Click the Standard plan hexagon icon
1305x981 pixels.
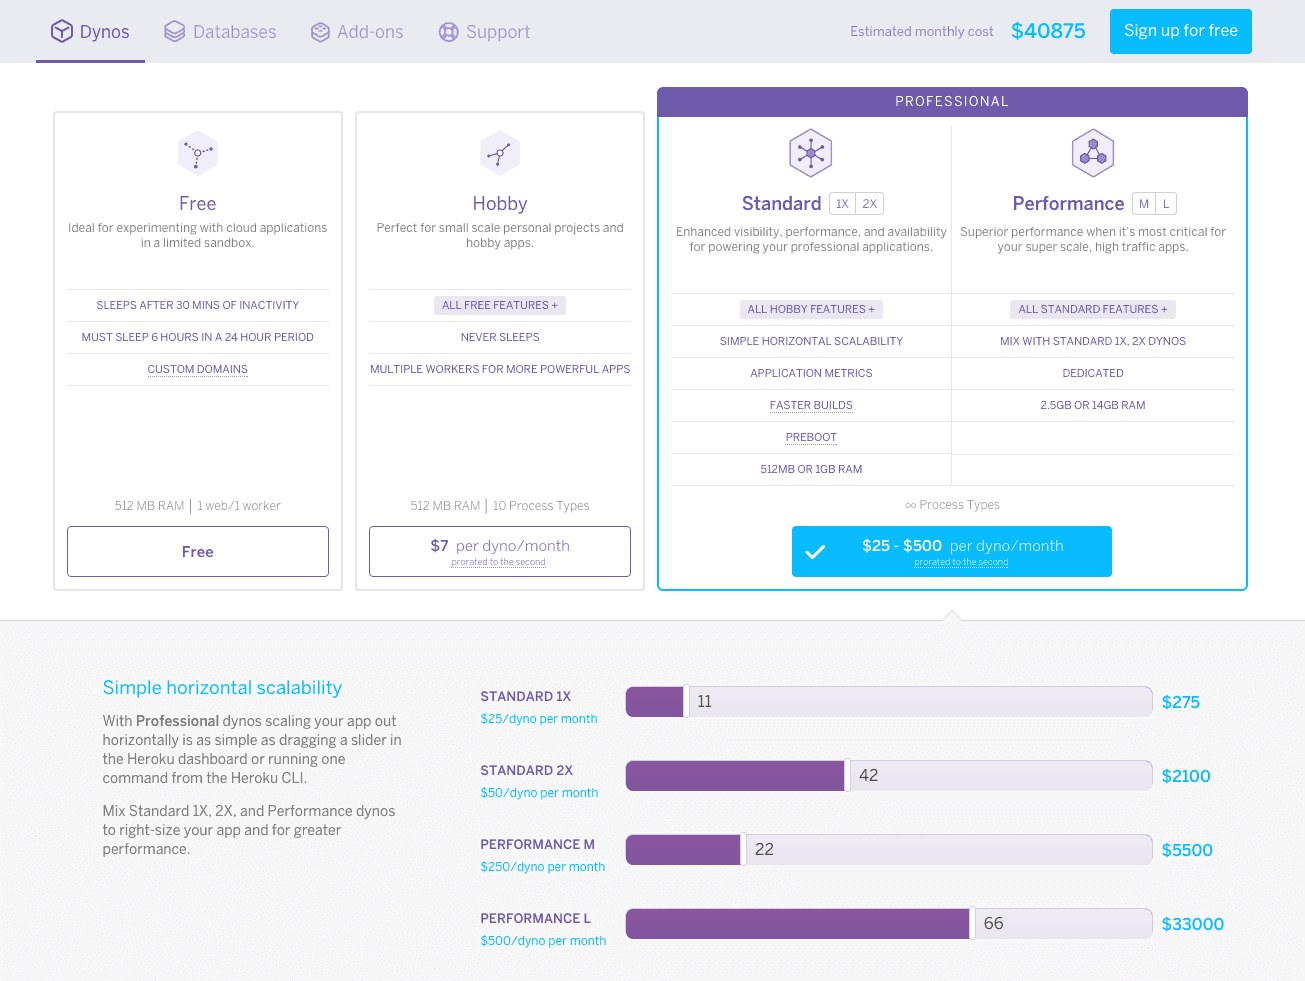pyautogui.click(x=811, y=152)
